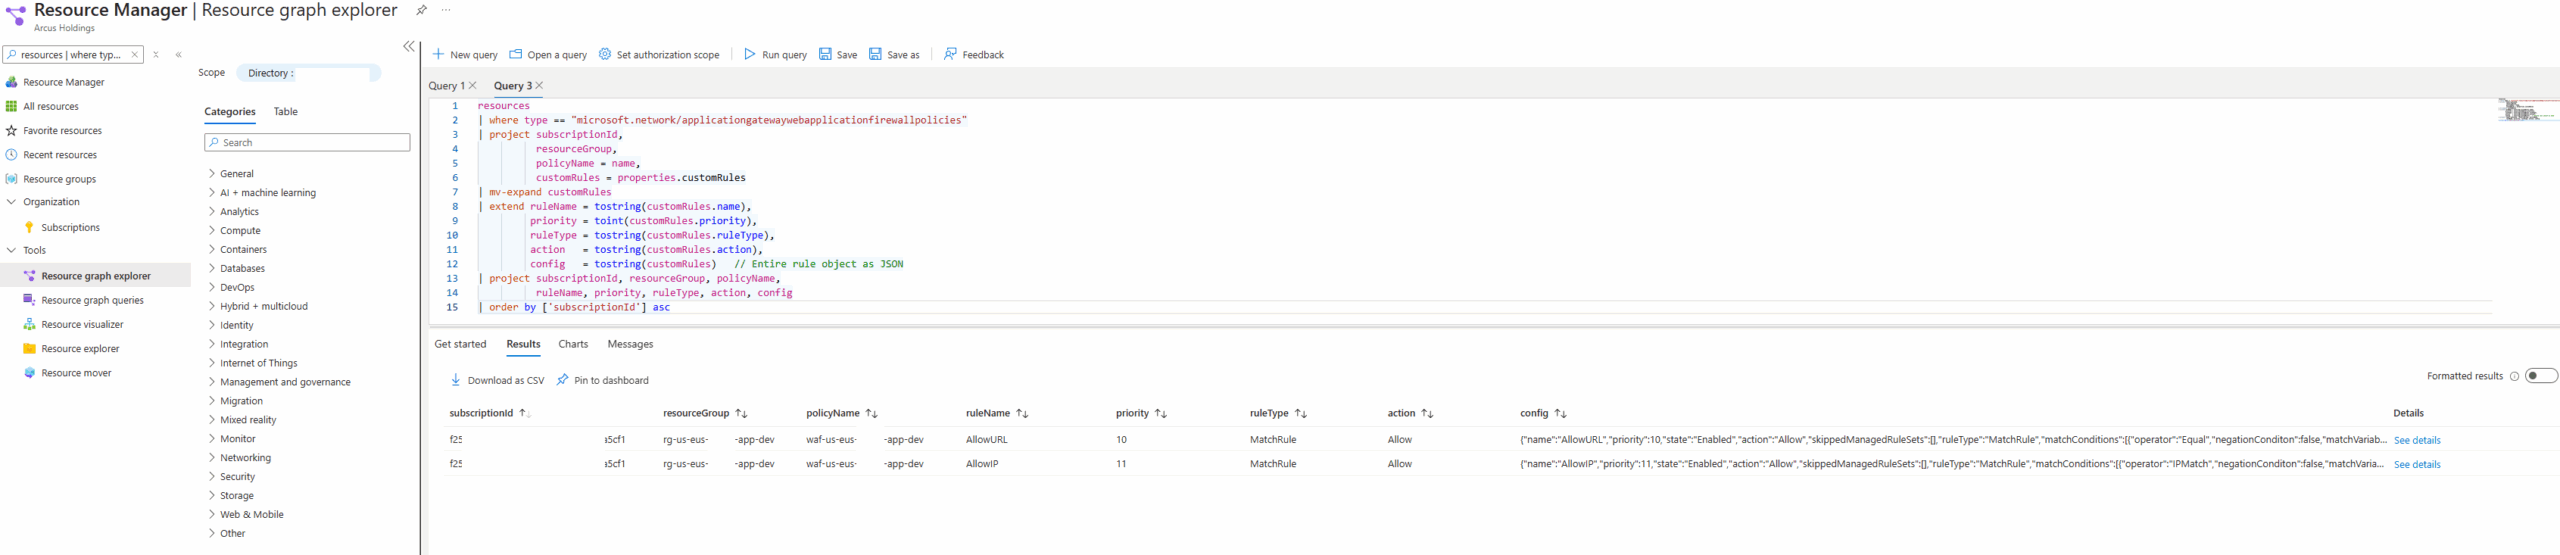Open the Table tab in schema panel

(x=286, y=112)
